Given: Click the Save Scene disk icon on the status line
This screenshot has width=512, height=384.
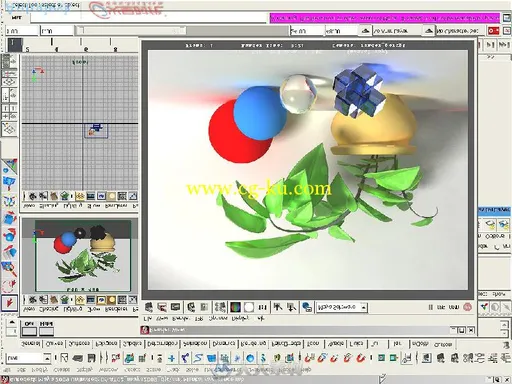Looking at the screenshot, I should [x=91, y=358].
